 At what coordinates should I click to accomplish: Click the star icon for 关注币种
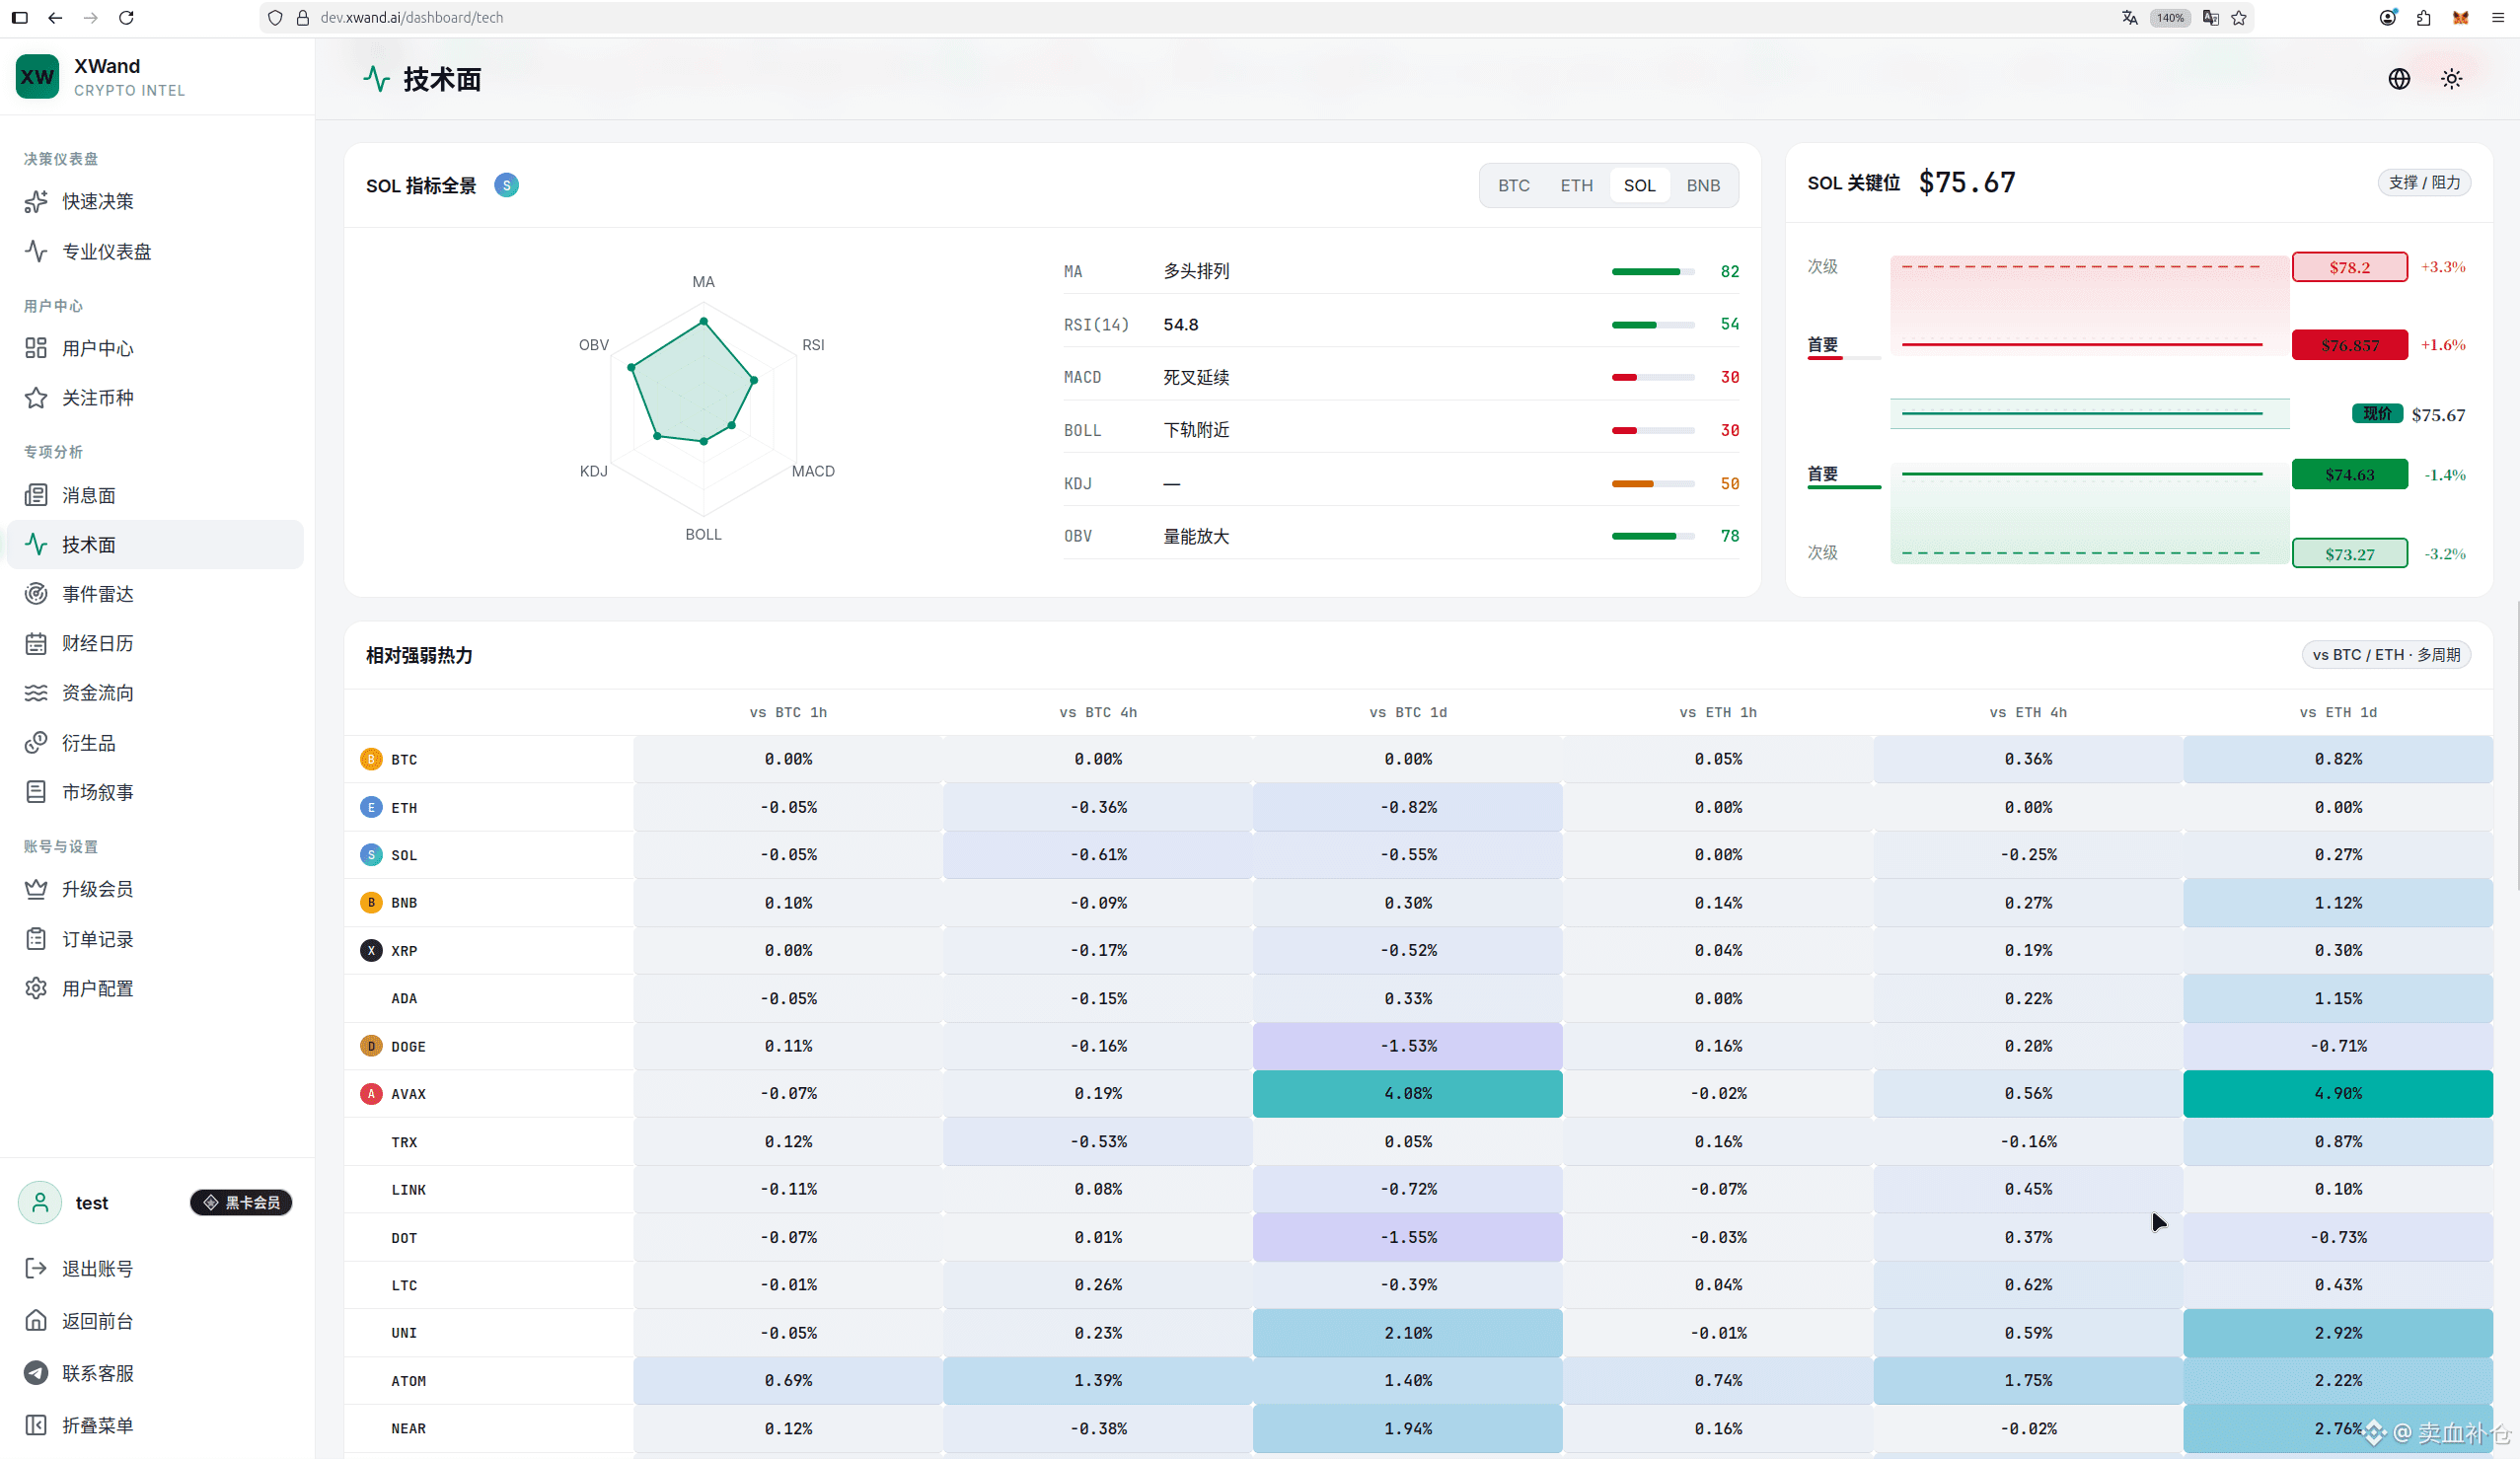(36, 397)
